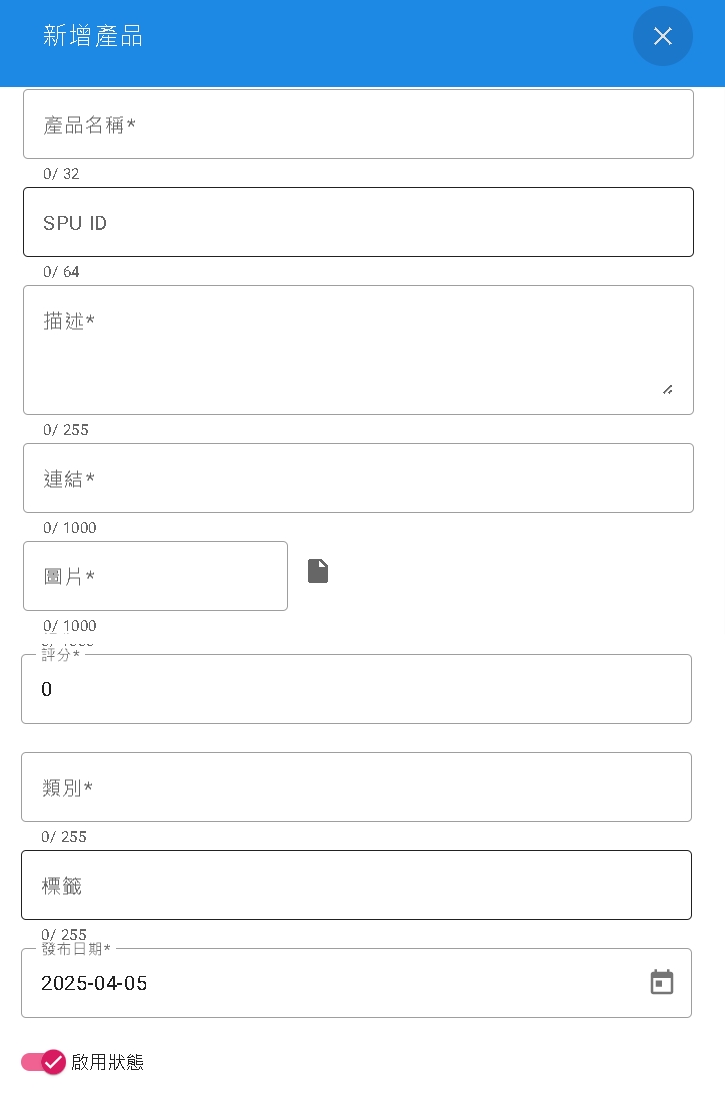Focus the 類別 input field
Screen dimensions: 725x1102
click(x=356, y=788)
